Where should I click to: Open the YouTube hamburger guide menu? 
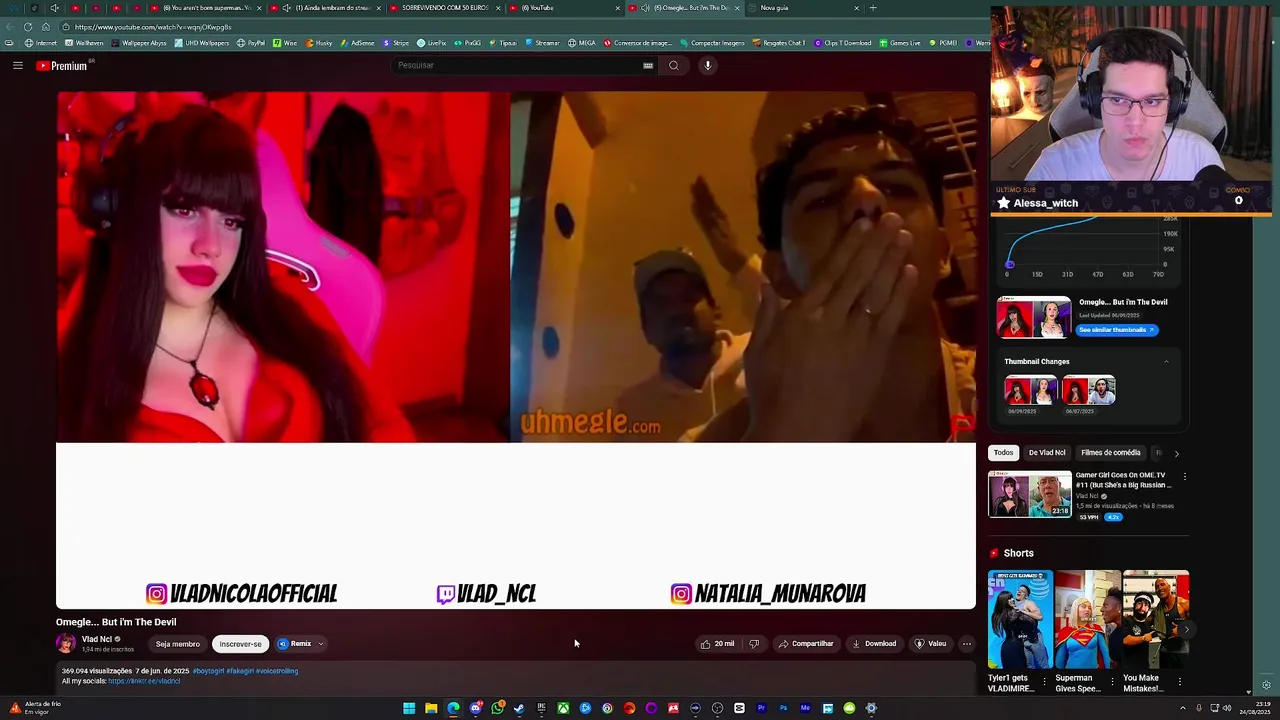click(x=17, y=65)
